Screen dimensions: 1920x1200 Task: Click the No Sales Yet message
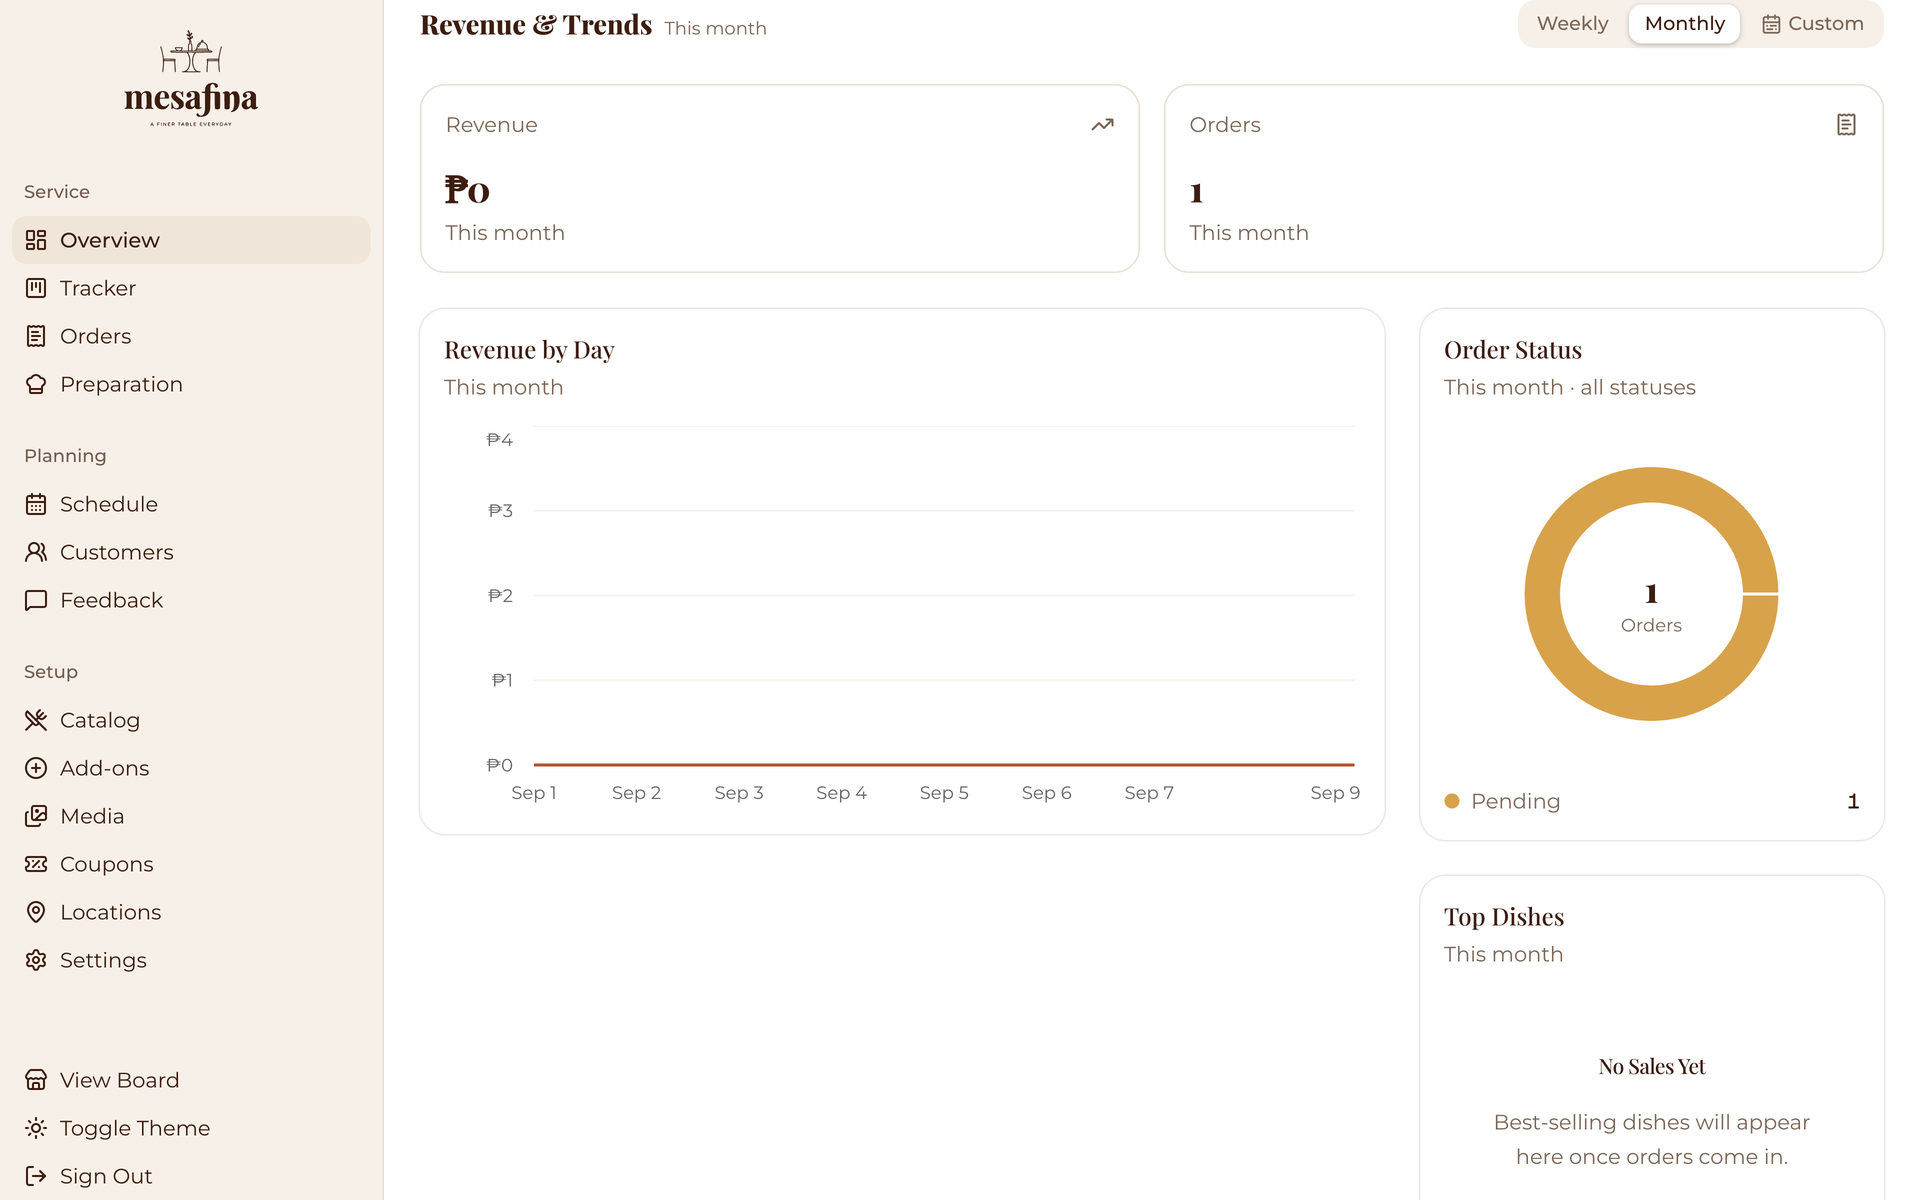pyautogui.click(x=1652, y=1067)
